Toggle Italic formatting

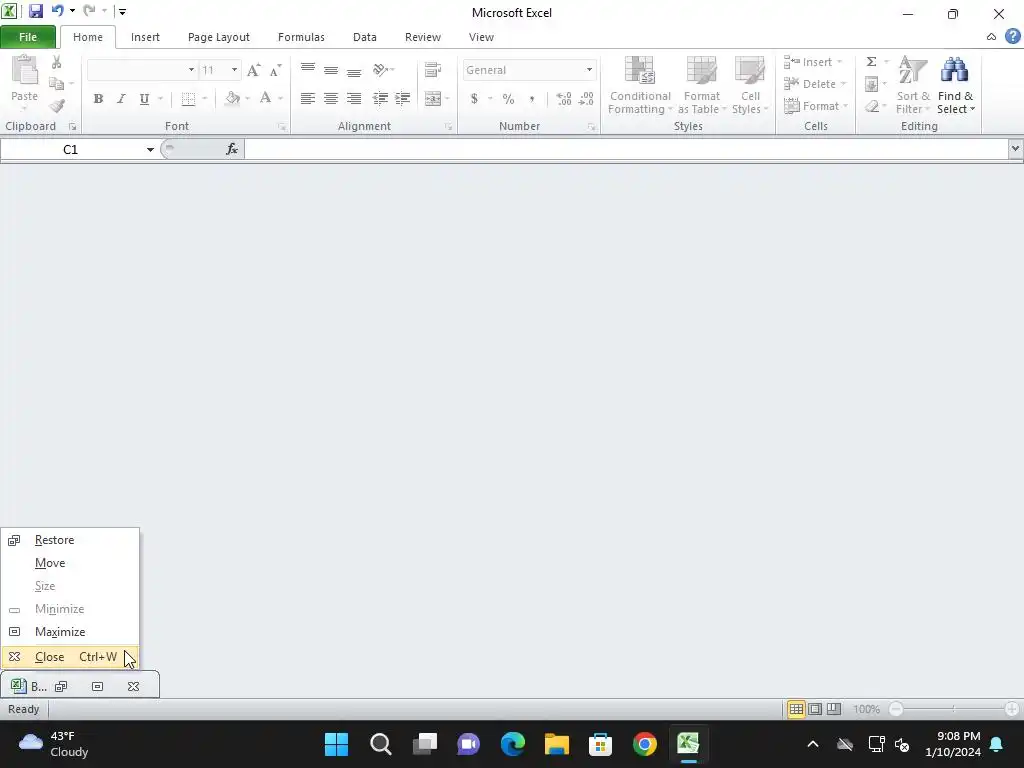click(121, 99)
